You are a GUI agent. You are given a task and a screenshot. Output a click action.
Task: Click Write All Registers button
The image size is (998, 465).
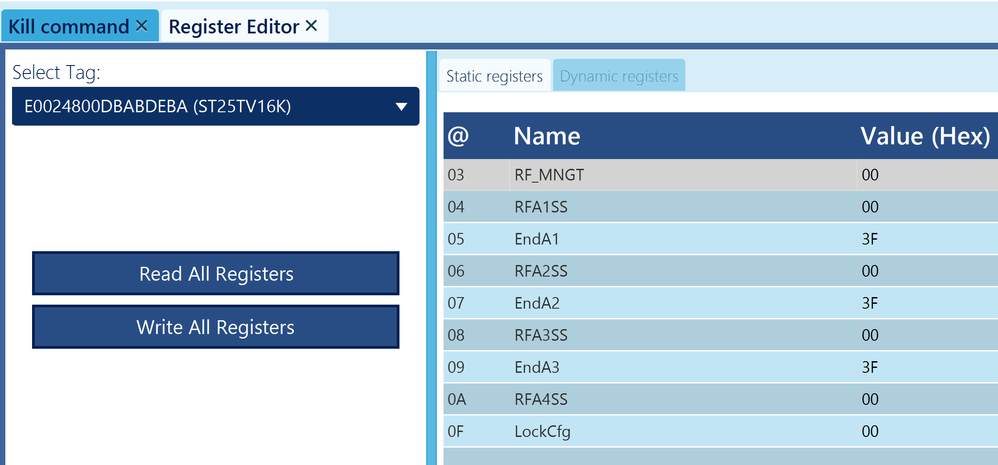[x=216, y=327]
